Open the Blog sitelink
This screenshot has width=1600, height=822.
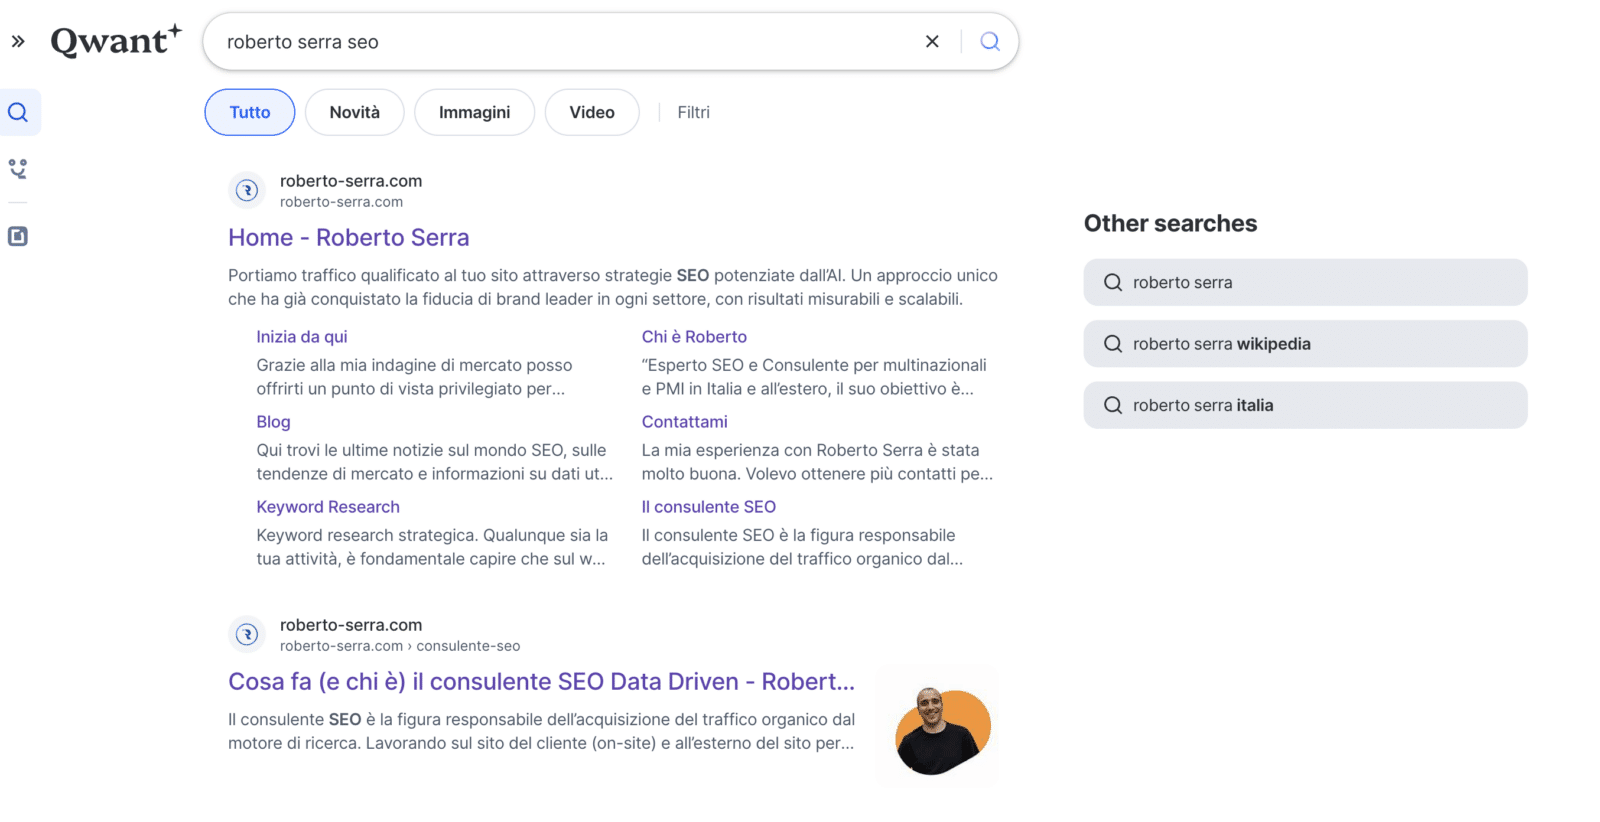(x=273, y=422)
